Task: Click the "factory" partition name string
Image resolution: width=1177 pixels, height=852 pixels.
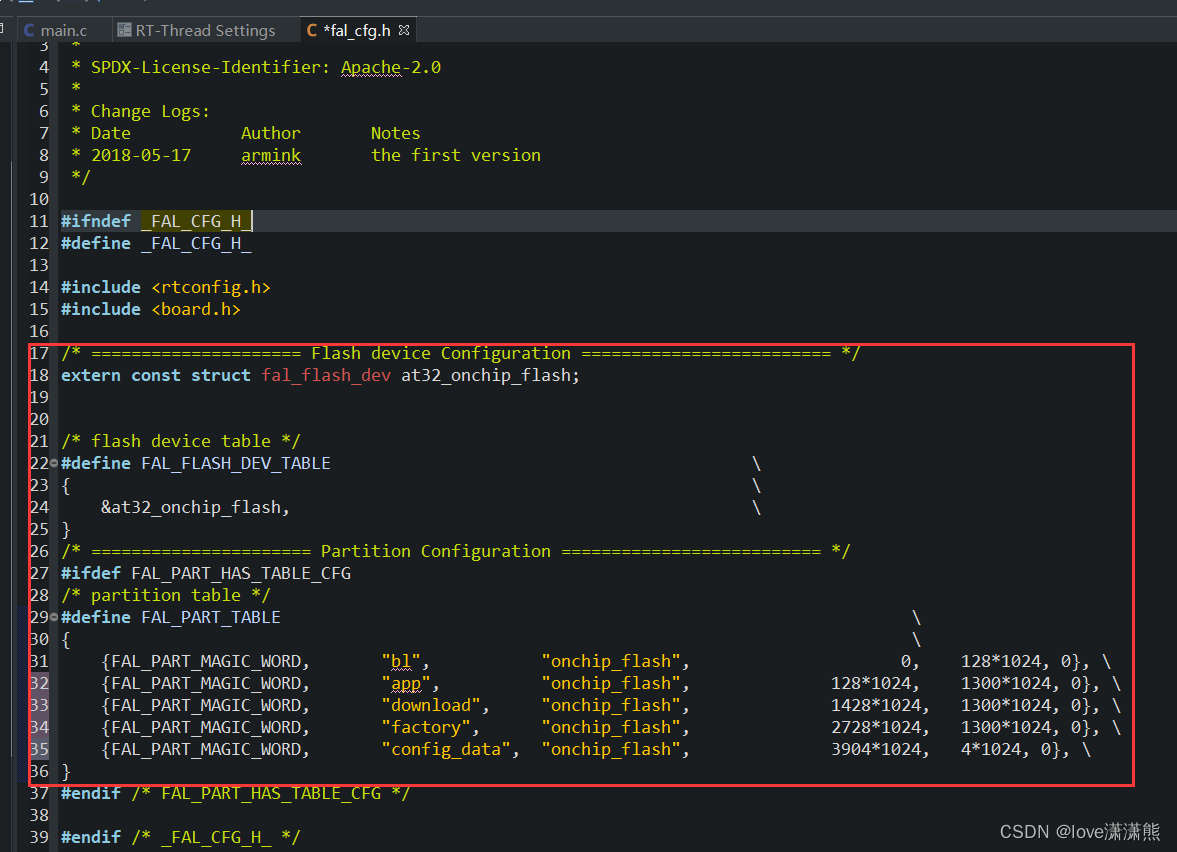Action: [x=426, y=727]
